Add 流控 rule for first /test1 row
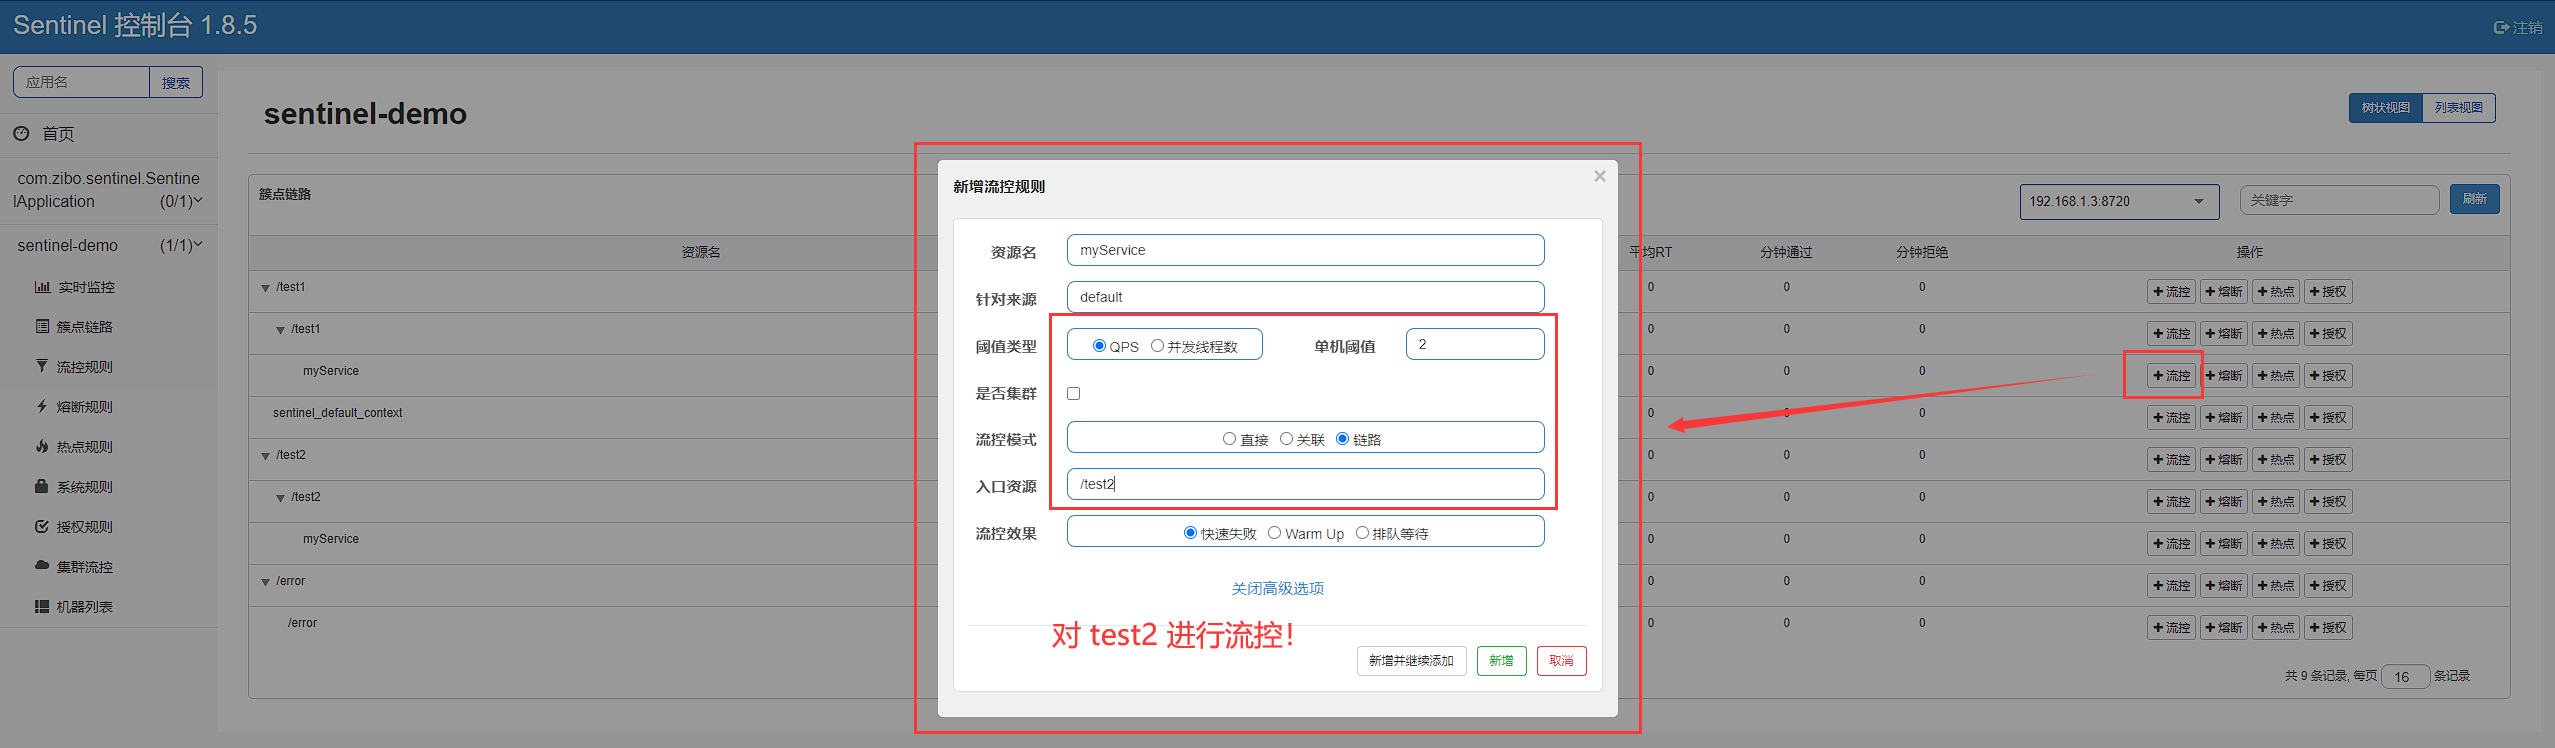2555x748 pixels. pos(2171,292)
